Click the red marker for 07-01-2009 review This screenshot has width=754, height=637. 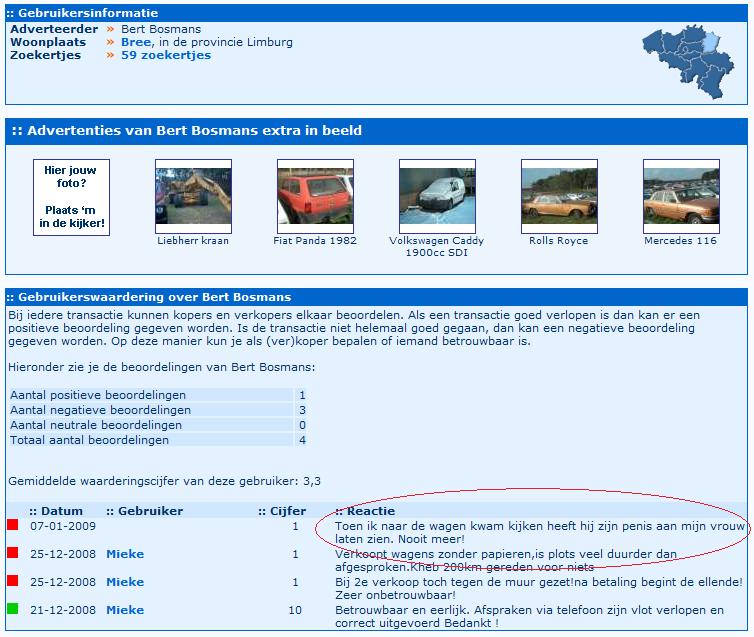[x=13, y=525]
